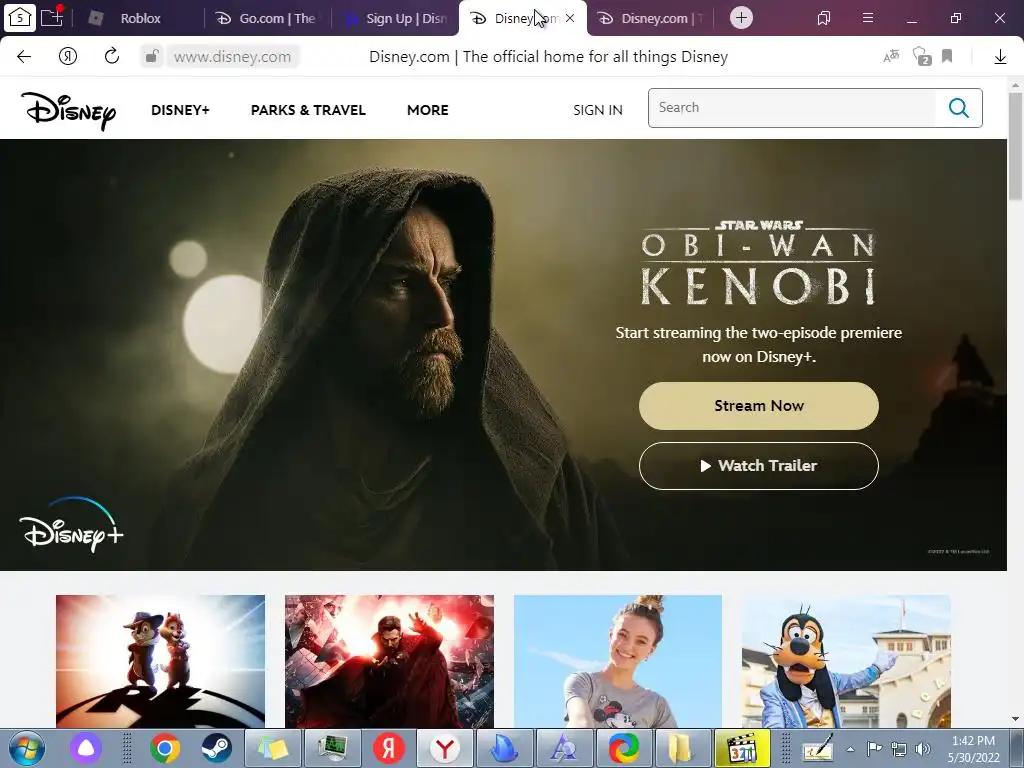
Task: Open the handwriting input panel icon
Action: [x=818, y=748]
